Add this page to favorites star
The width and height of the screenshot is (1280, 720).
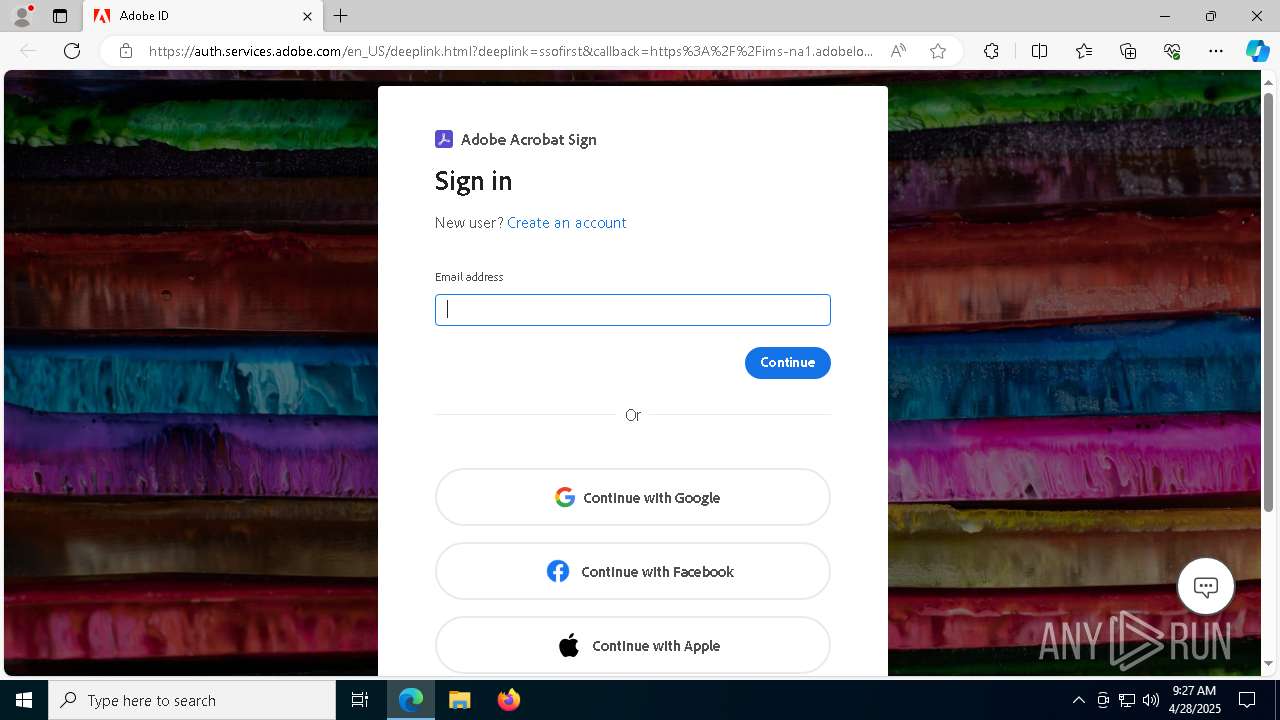click(938, 51)
